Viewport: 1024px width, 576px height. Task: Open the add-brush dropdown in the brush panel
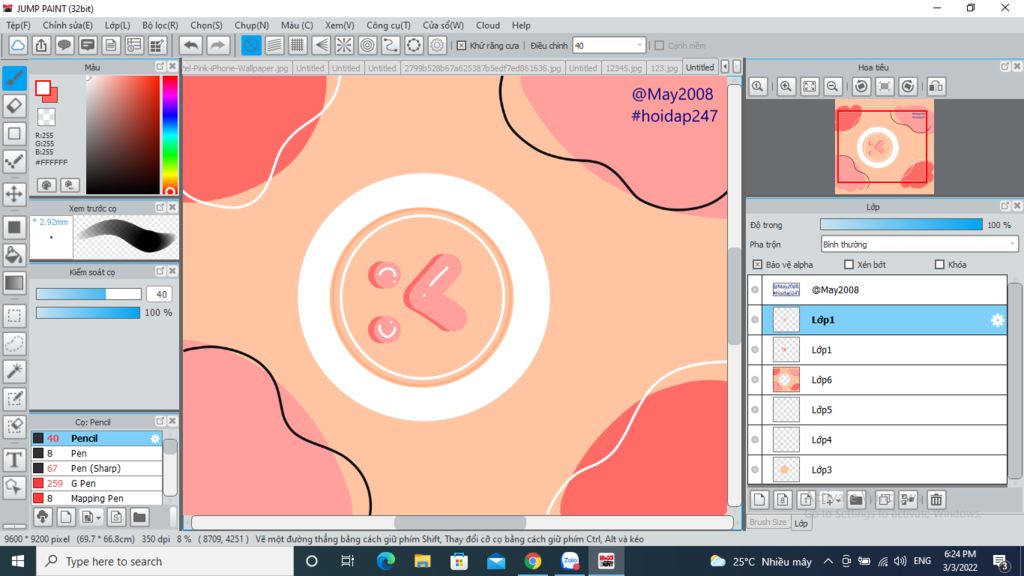point(90,517)
